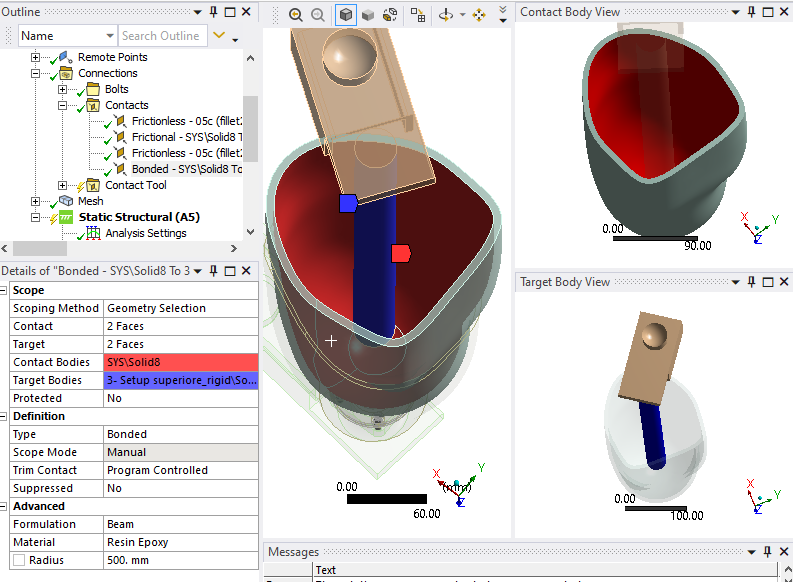Maximize the Outline panel
Screen dimensions: 793x582
[x=230, y=12]
